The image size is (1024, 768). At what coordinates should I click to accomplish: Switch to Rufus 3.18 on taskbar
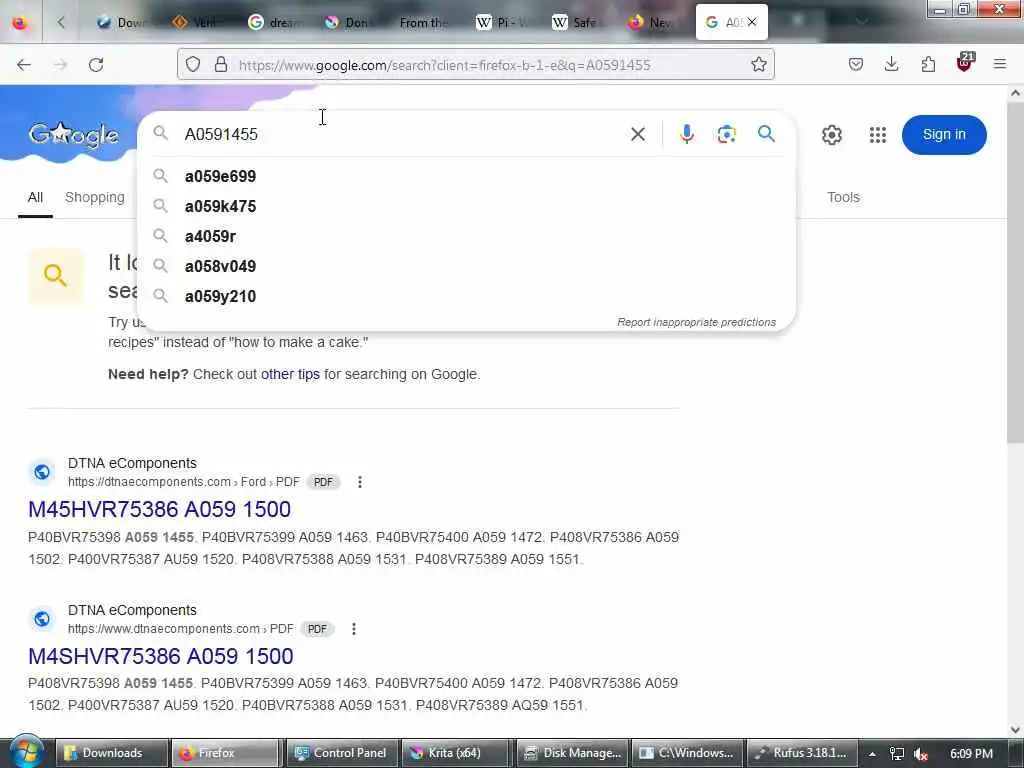(802, 753)
